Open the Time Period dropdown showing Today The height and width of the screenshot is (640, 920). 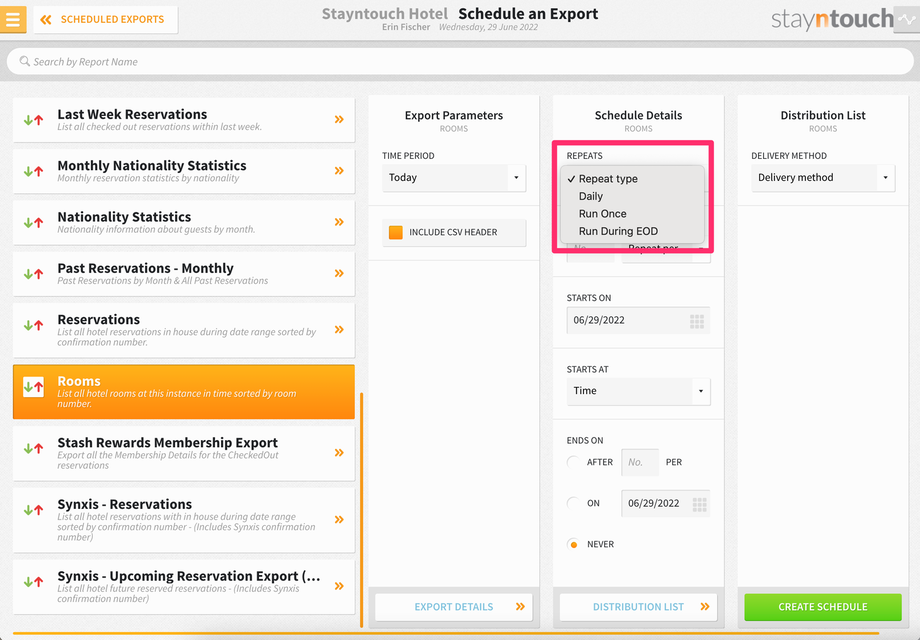click(x=454, y=178)
